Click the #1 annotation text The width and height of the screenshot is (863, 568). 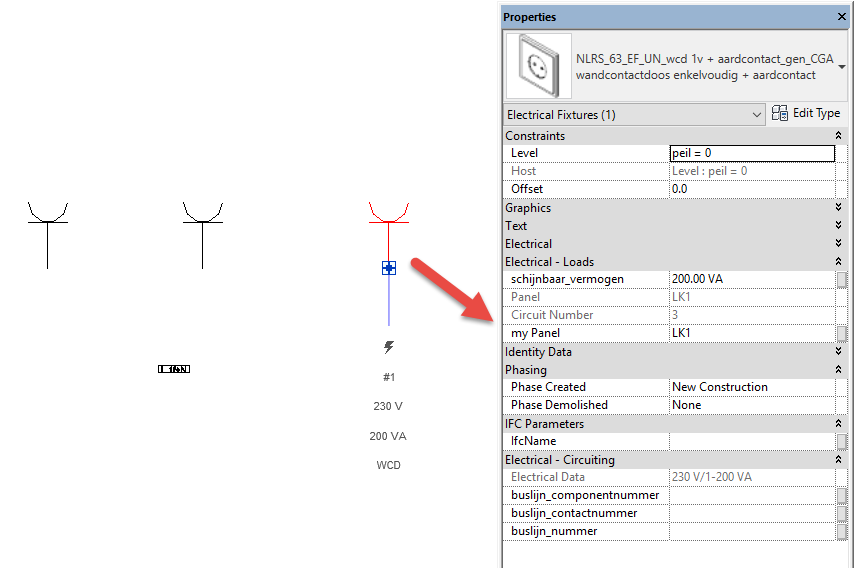pyautogui.click(x=389, y=377)
